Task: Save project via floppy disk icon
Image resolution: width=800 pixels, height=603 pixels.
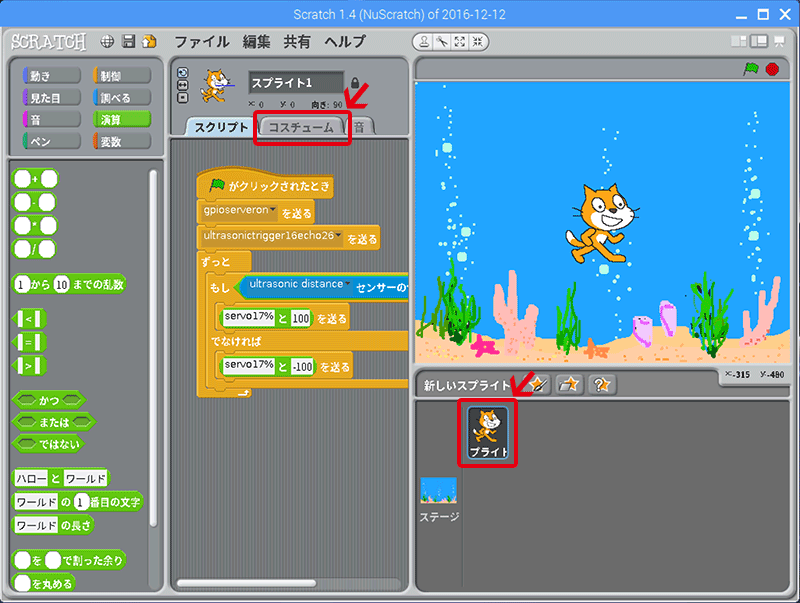Action: click(128, 42)
